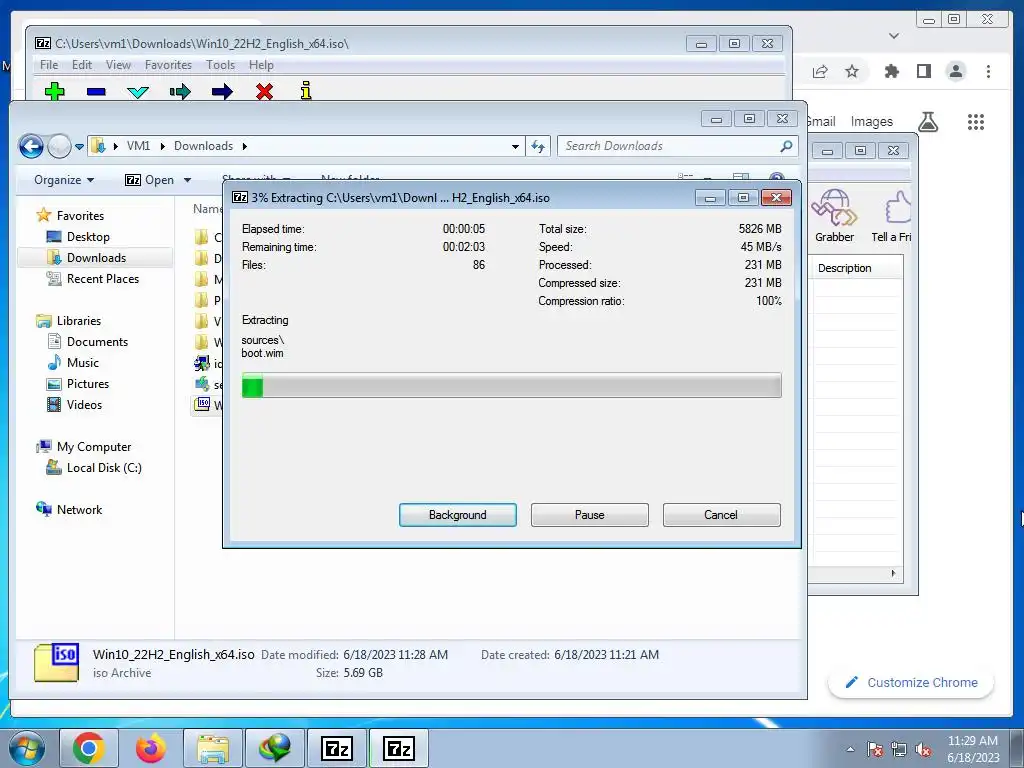
Task: Click the blue minus Extract icon in 7-Zip
Action: 96,91
